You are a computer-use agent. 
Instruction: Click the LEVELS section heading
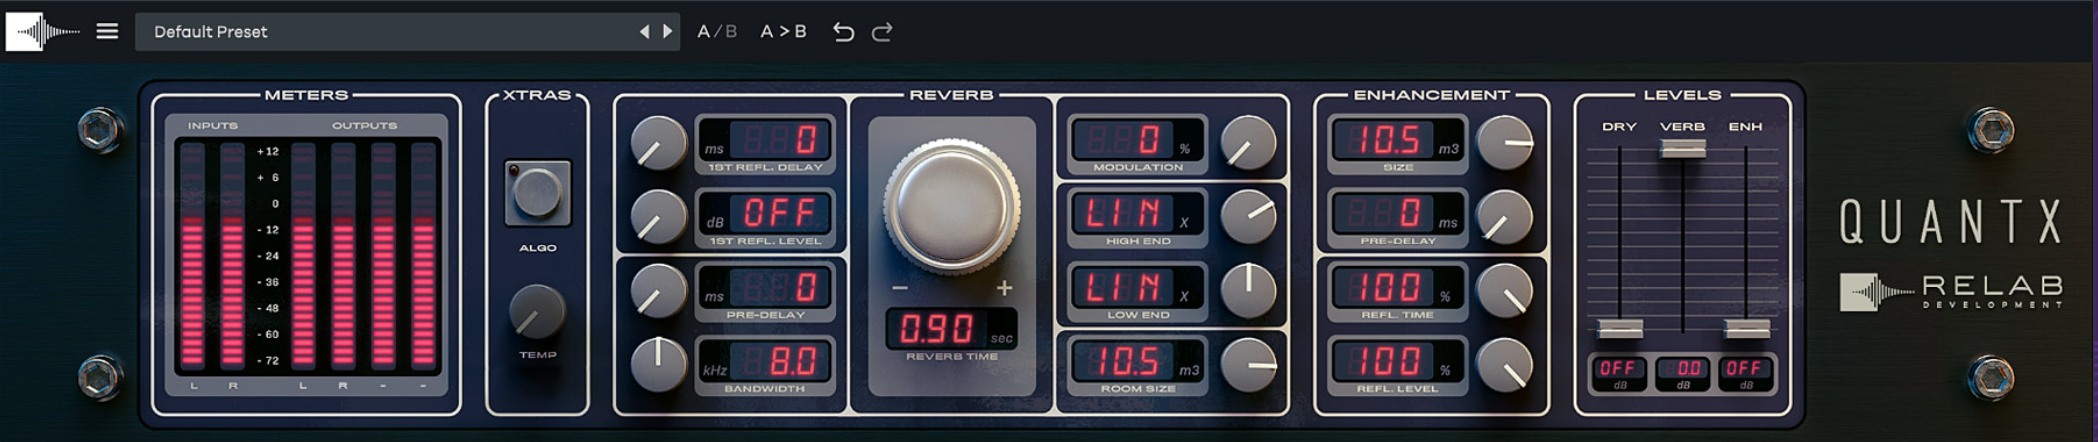point(1682,95)
